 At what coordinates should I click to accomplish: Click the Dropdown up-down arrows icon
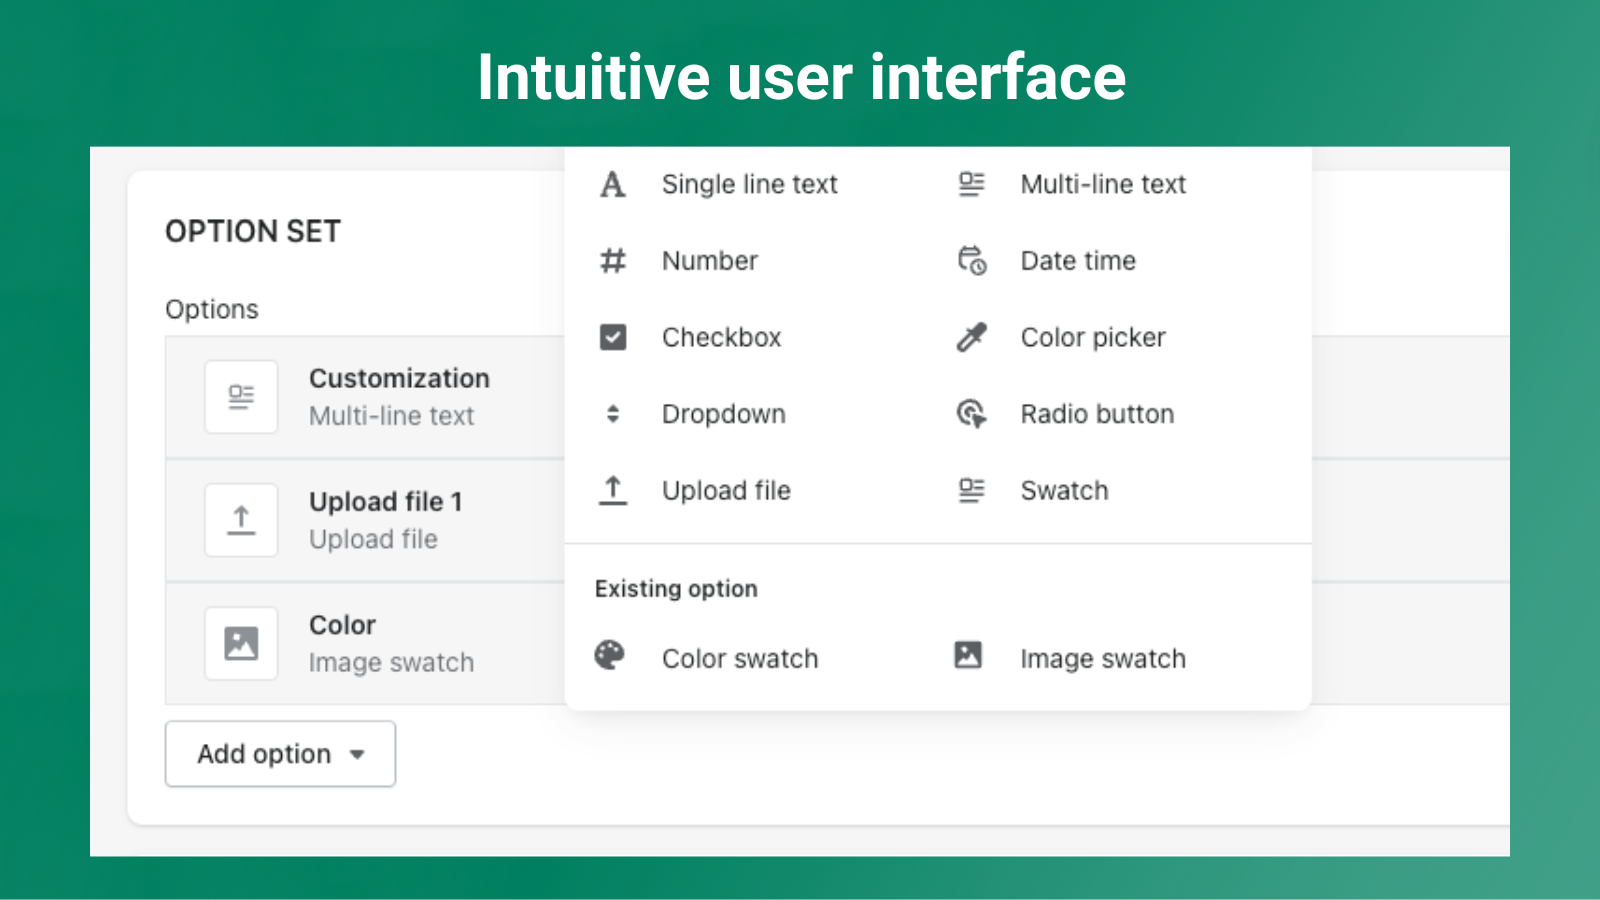coord(612,414)
